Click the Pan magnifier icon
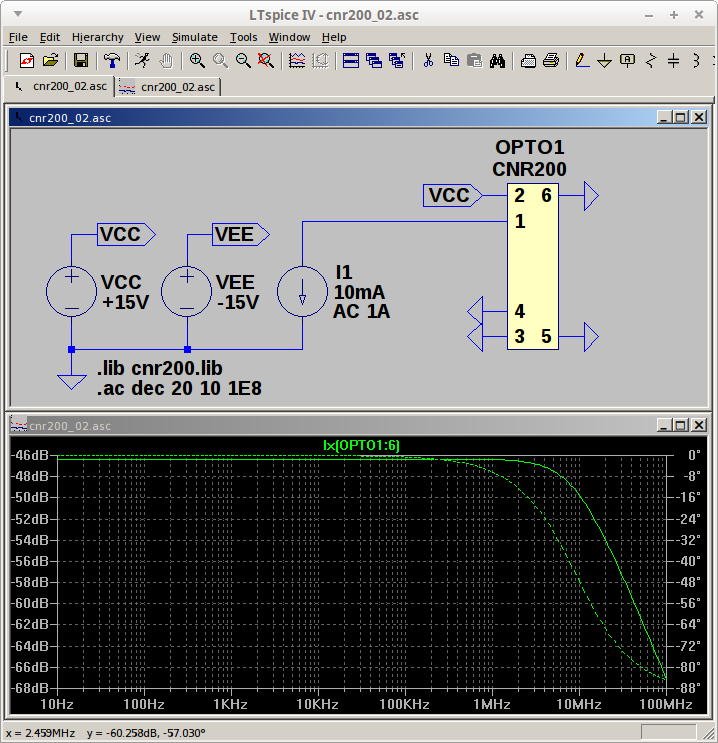Screen dimensions: 718x743 220,61
